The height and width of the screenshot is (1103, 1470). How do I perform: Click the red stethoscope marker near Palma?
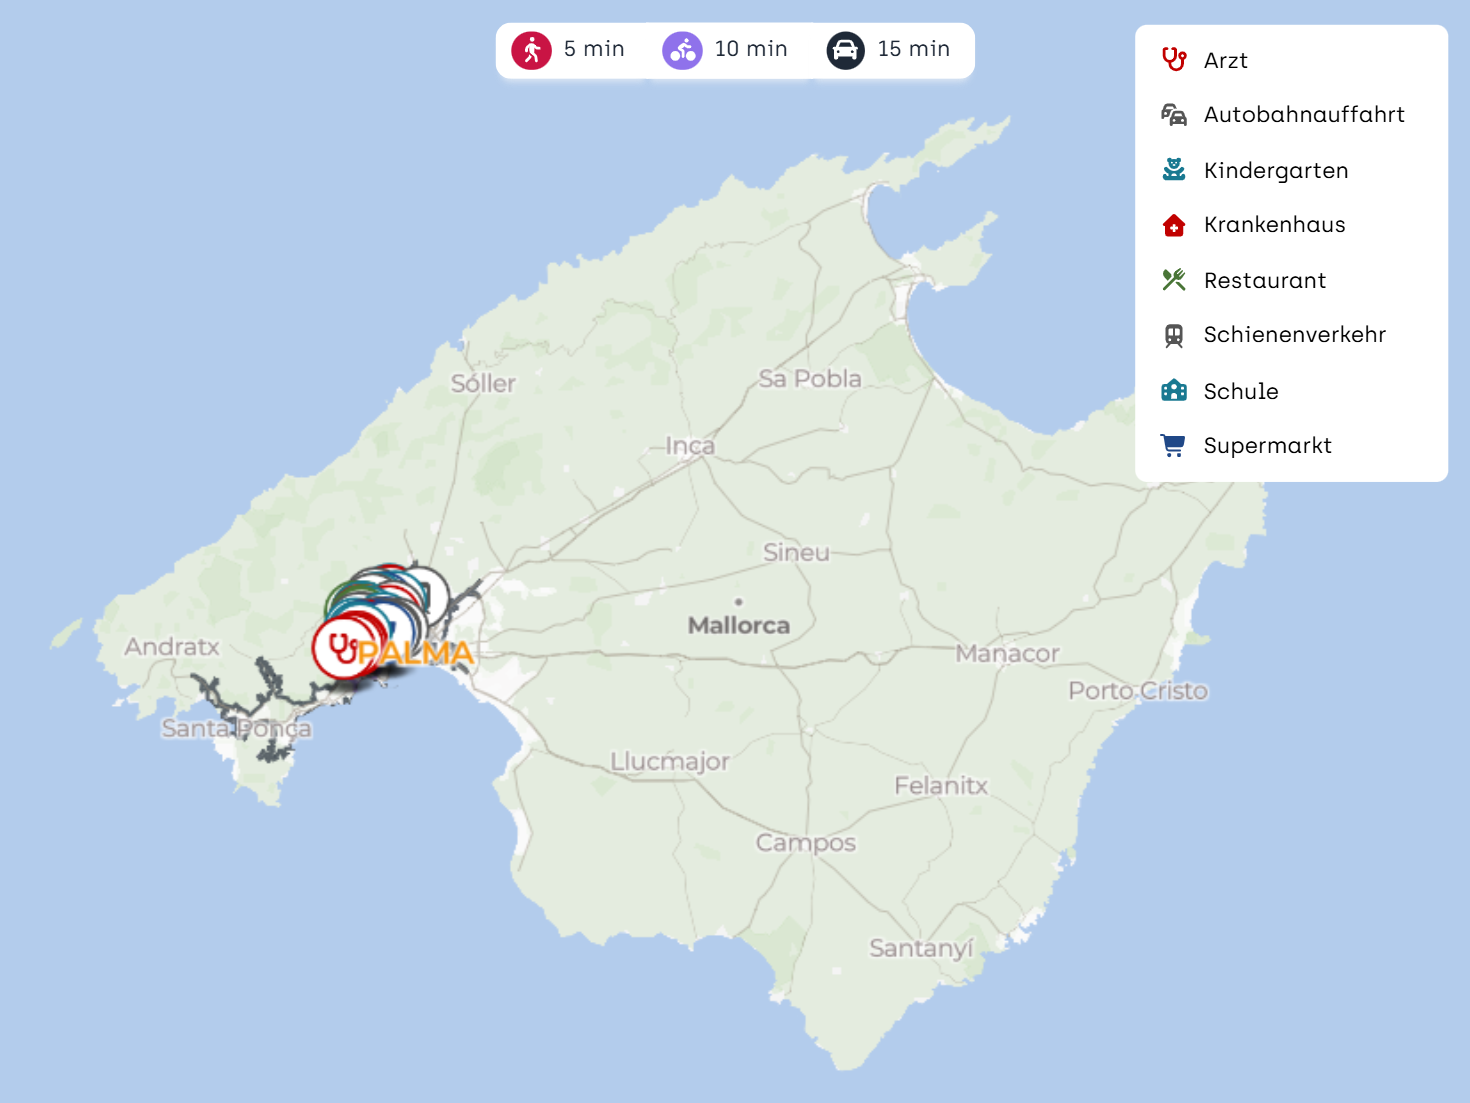(x=343, y=648)
